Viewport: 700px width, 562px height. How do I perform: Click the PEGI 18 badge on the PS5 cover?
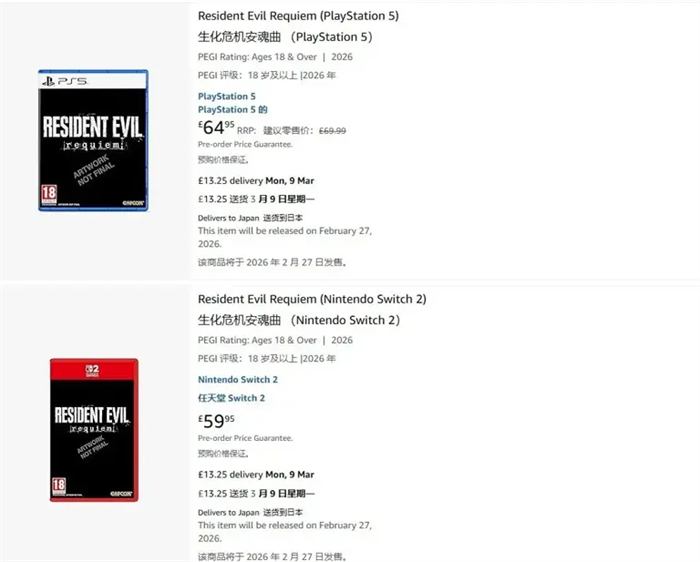(x=47, y=192)
